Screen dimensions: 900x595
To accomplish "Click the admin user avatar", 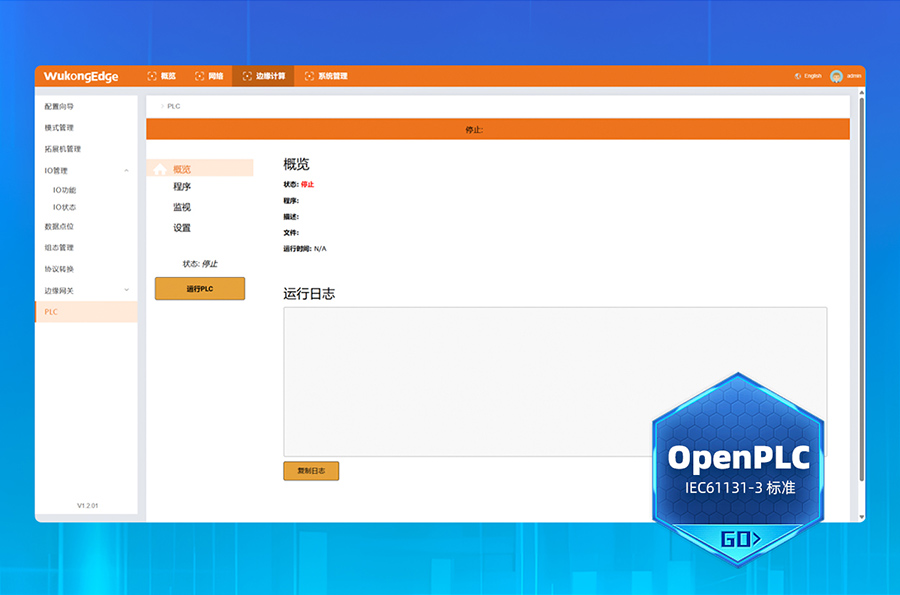I will point(836,76).
